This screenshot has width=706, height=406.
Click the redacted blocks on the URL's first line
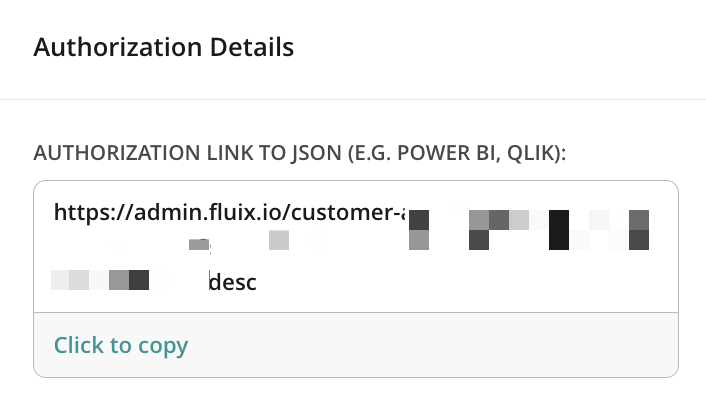[530, 218]
